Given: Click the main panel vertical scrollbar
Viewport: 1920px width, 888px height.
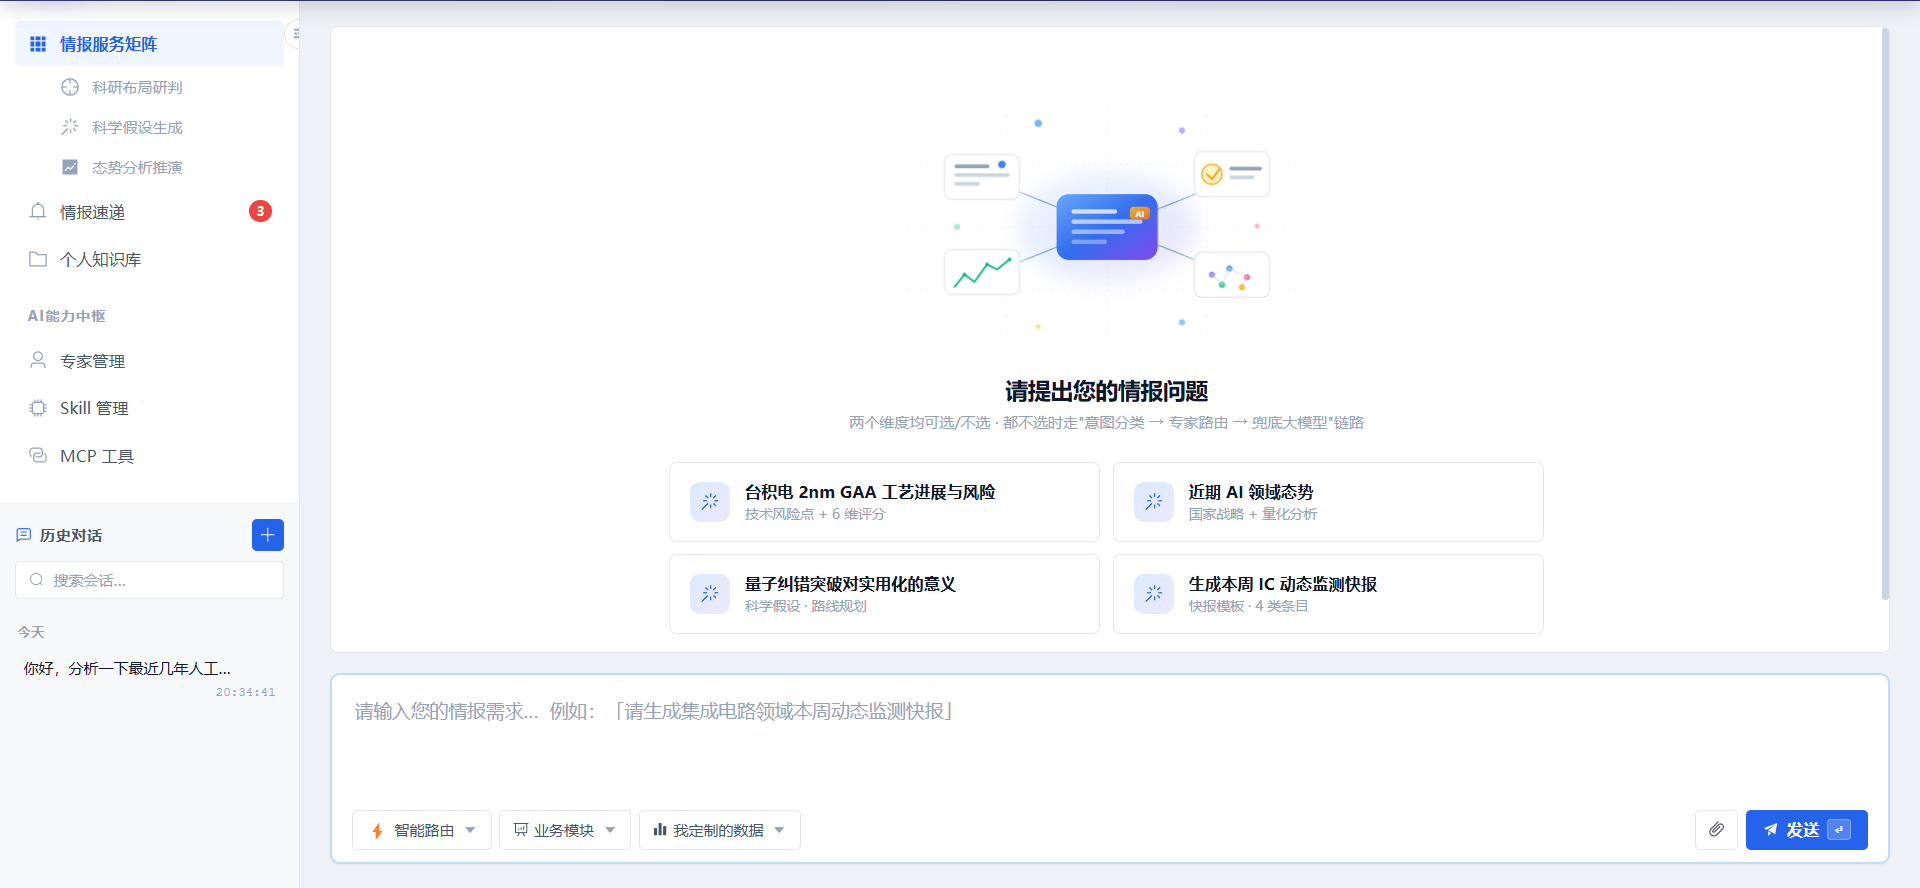Looking at the screenshot, I should [1885, 313].
